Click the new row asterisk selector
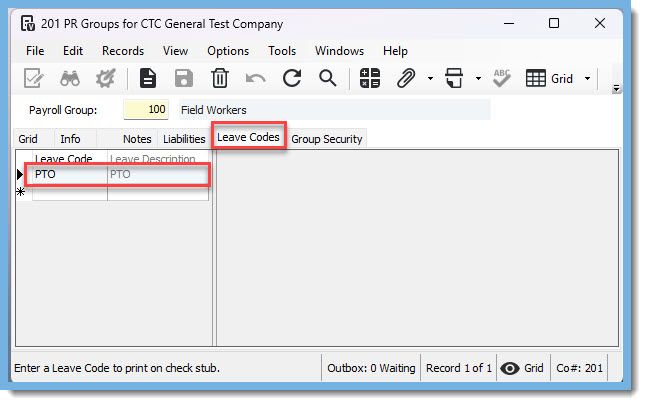The height and width of the screenshot is (405, 646). tap(21, 192)
